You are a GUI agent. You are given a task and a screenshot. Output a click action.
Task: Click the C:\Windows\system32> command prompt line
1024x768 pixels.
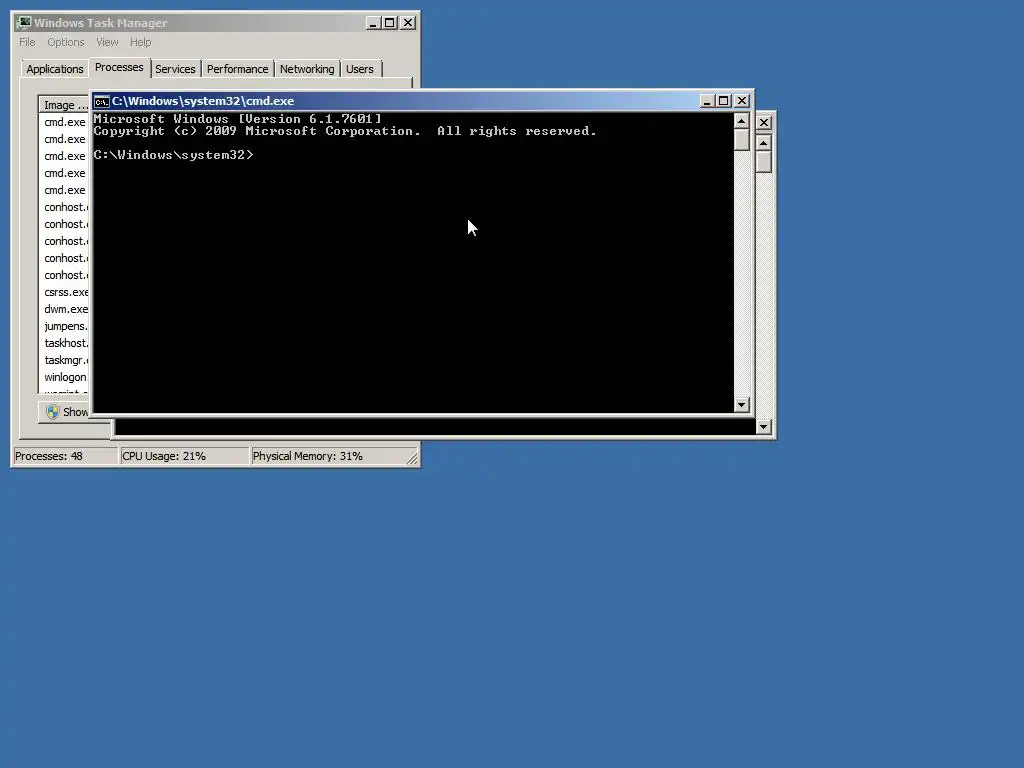173,155
